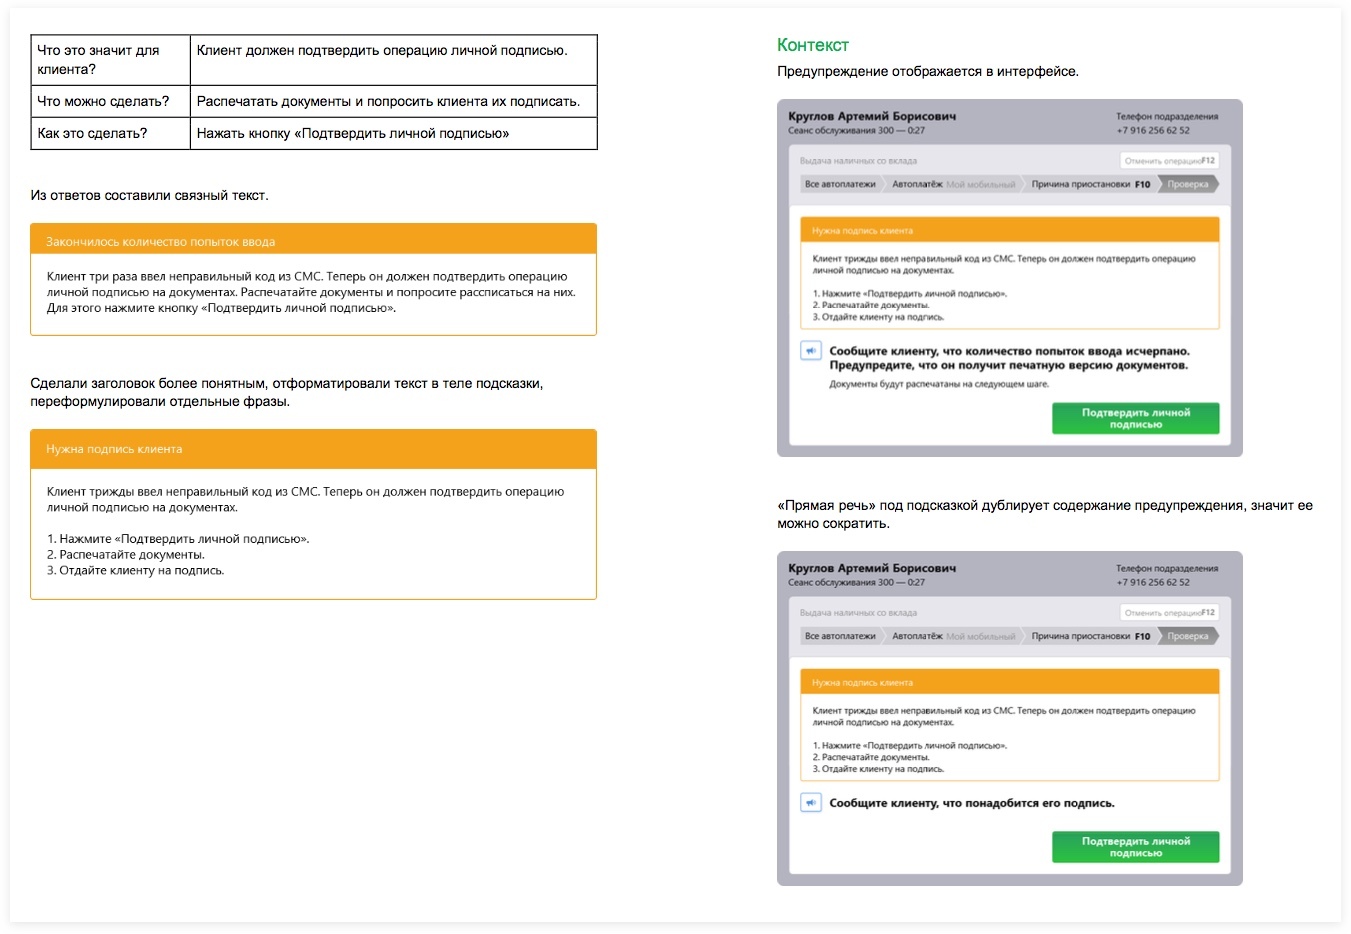Click megaphone icon beside 'понадобится его подпись'
Image resolution: width=1351 pixels, height=934 pixels.
[x=811, y=803]
